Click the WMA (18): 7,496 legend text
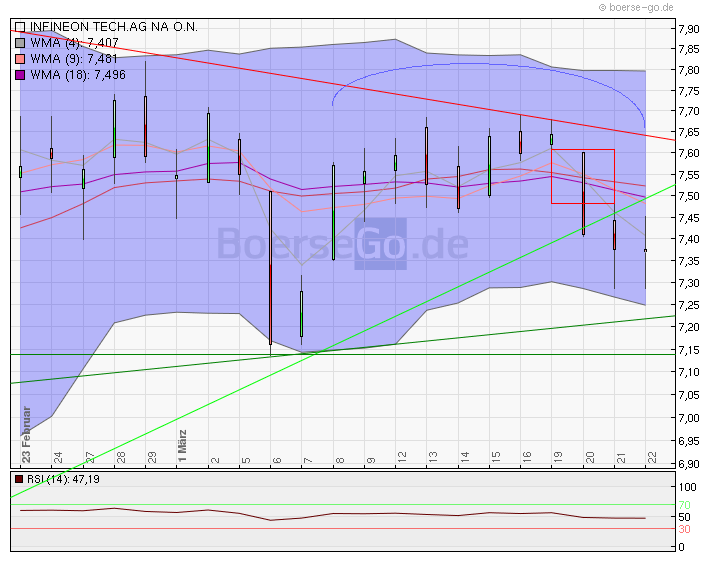The image size is (720, 561). (78, 75)
